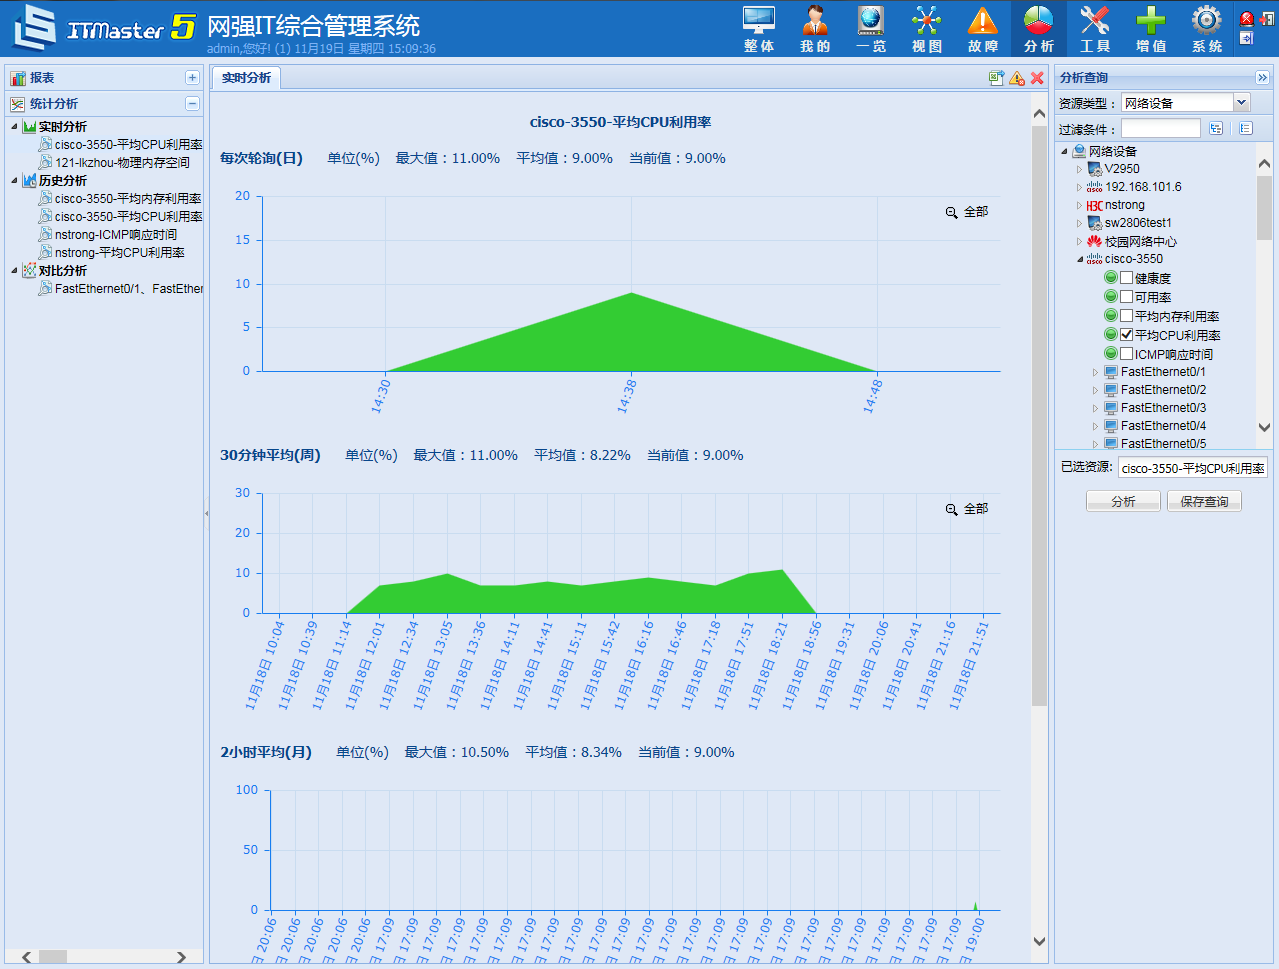
Task: Click the 保存查询 button
Action: click(x=1204, y=502)
